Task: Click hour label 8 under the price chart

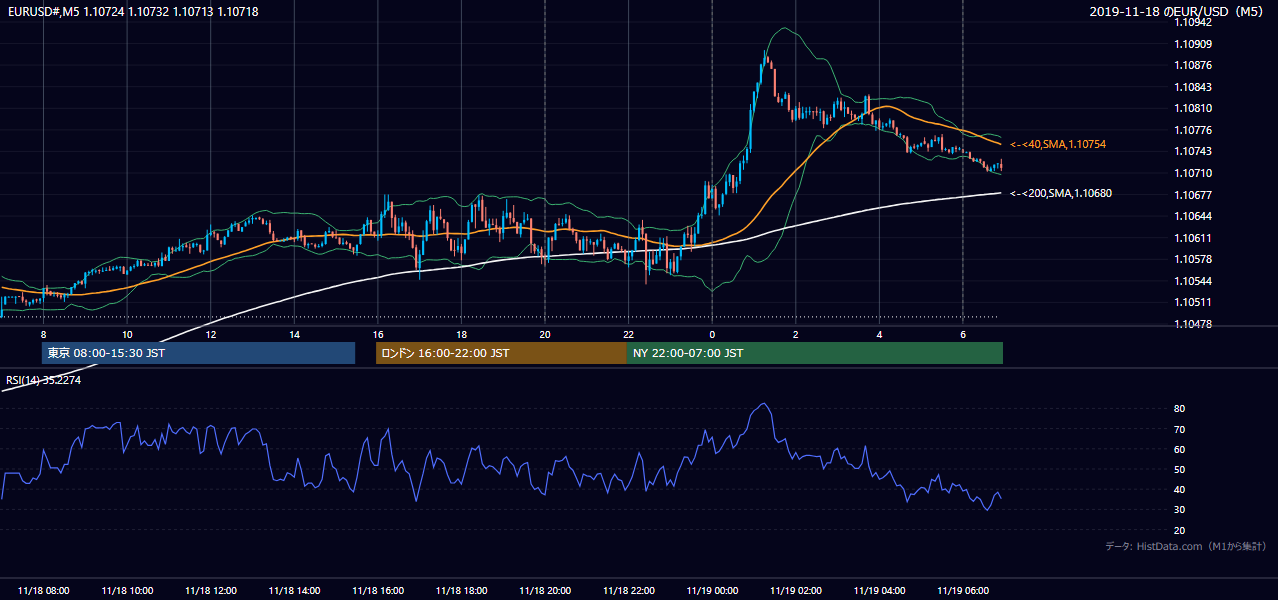Action: pos(44,334)
